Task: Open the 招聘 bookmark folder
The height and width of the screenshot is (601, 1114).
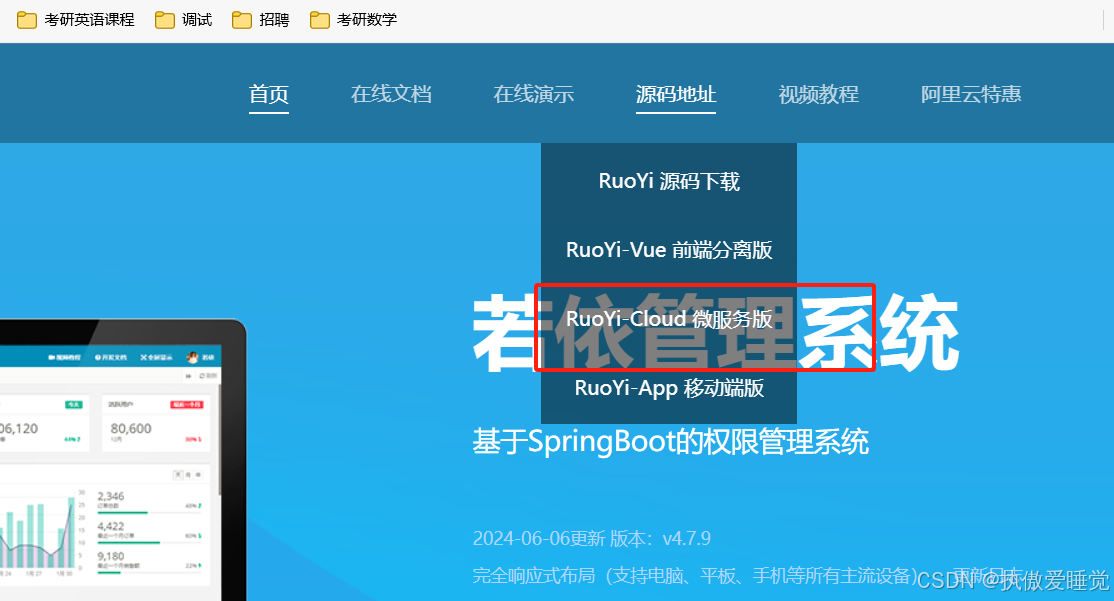Action: pyautogui.click(x=261, y=20)
